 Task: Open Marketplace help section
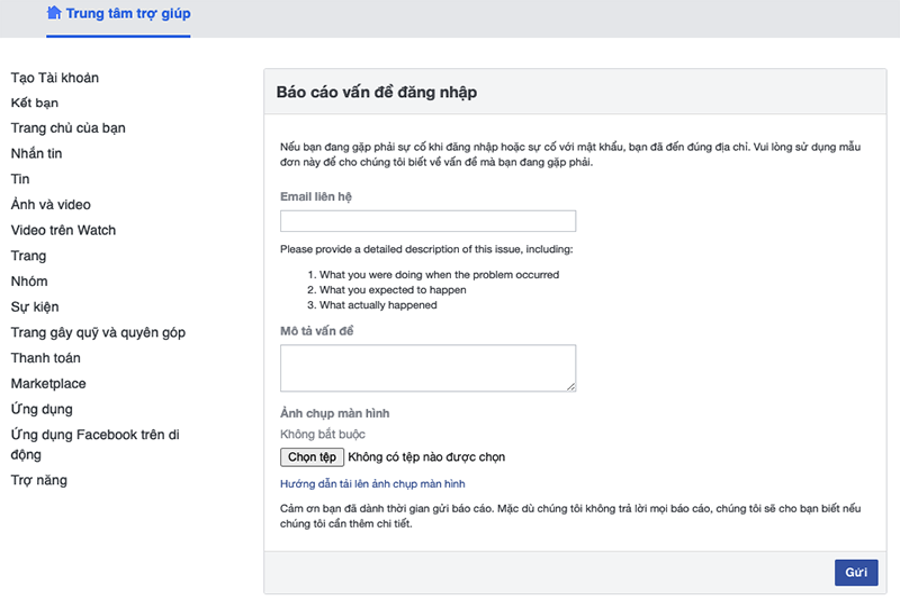pyautogui.click(x=49, y=383)
